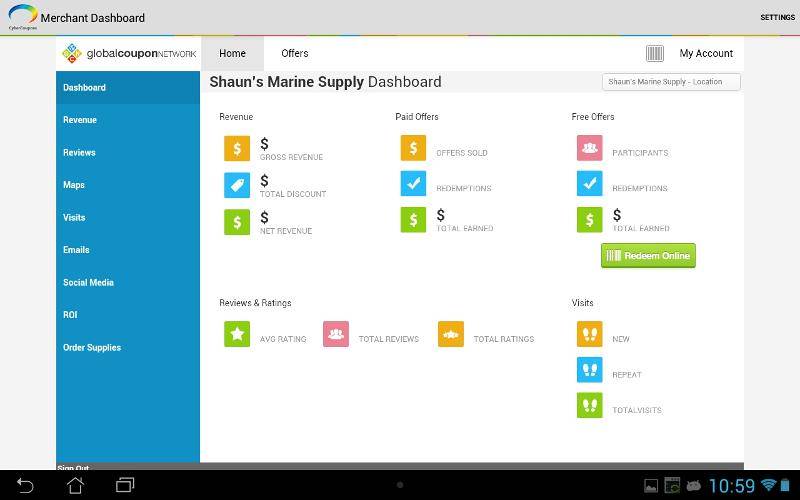Click the AVG RATING label

[x=283, y=339]
